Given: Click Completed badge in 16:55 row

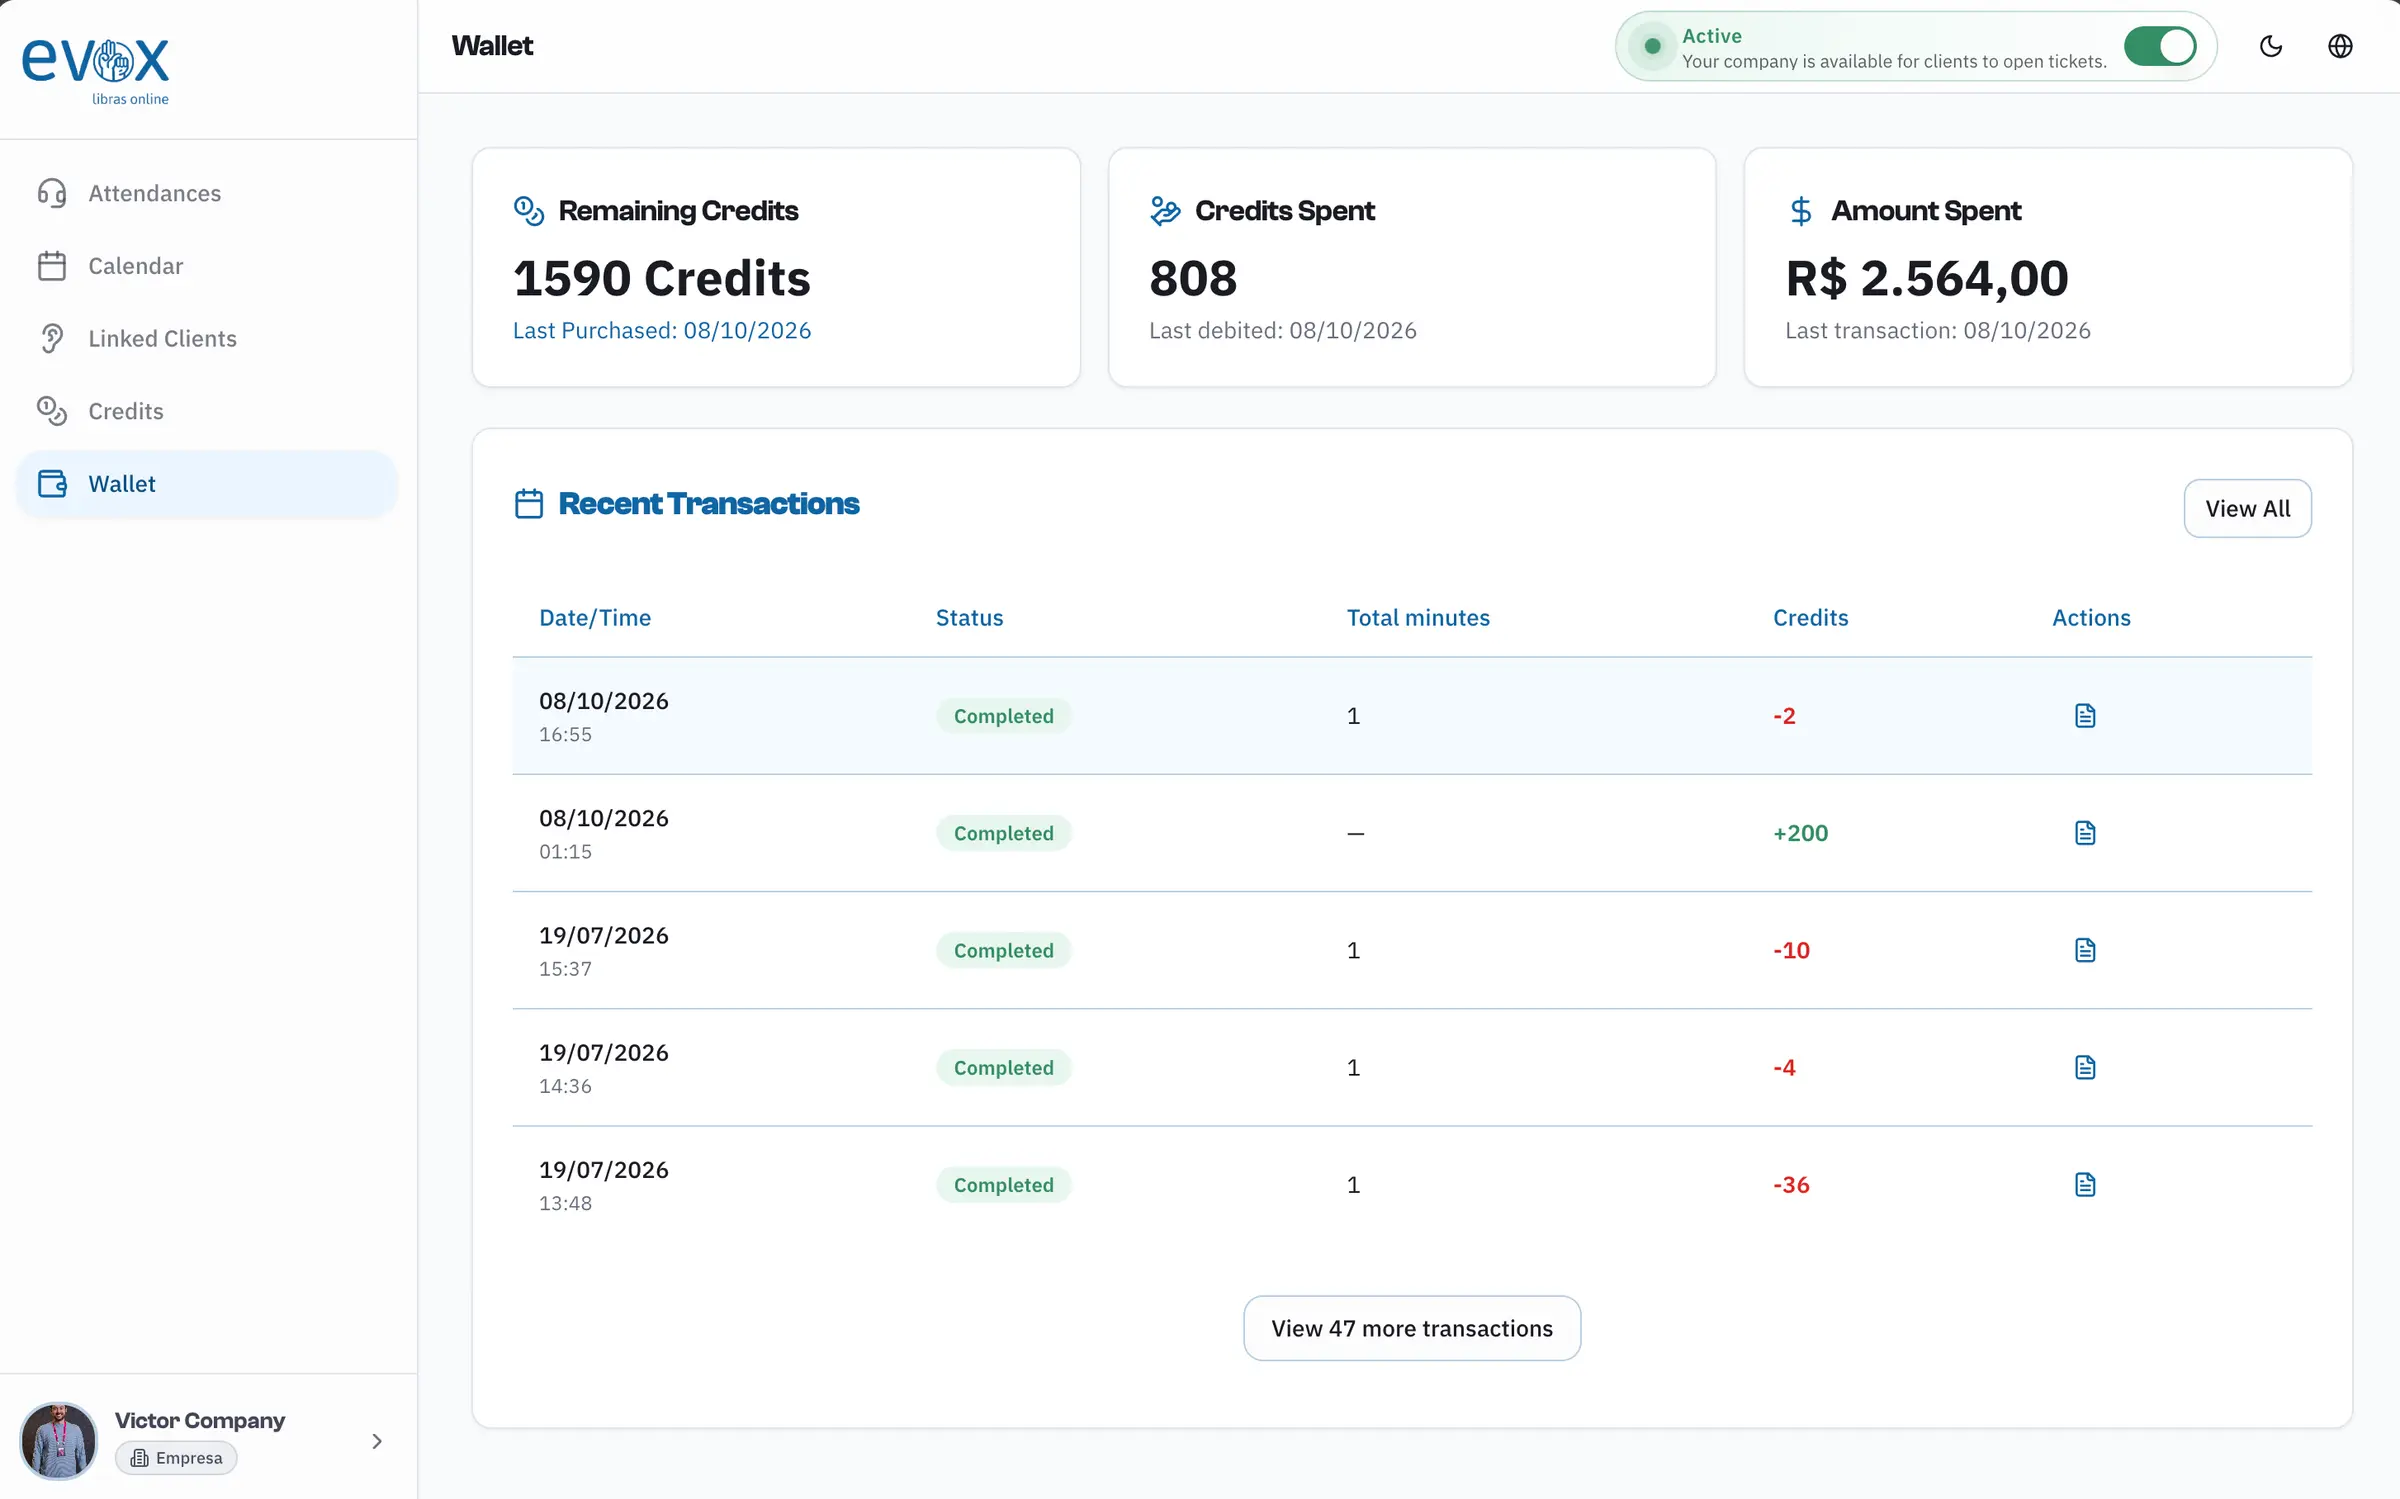Looking at the screenshot, I should click(1003, 716).
